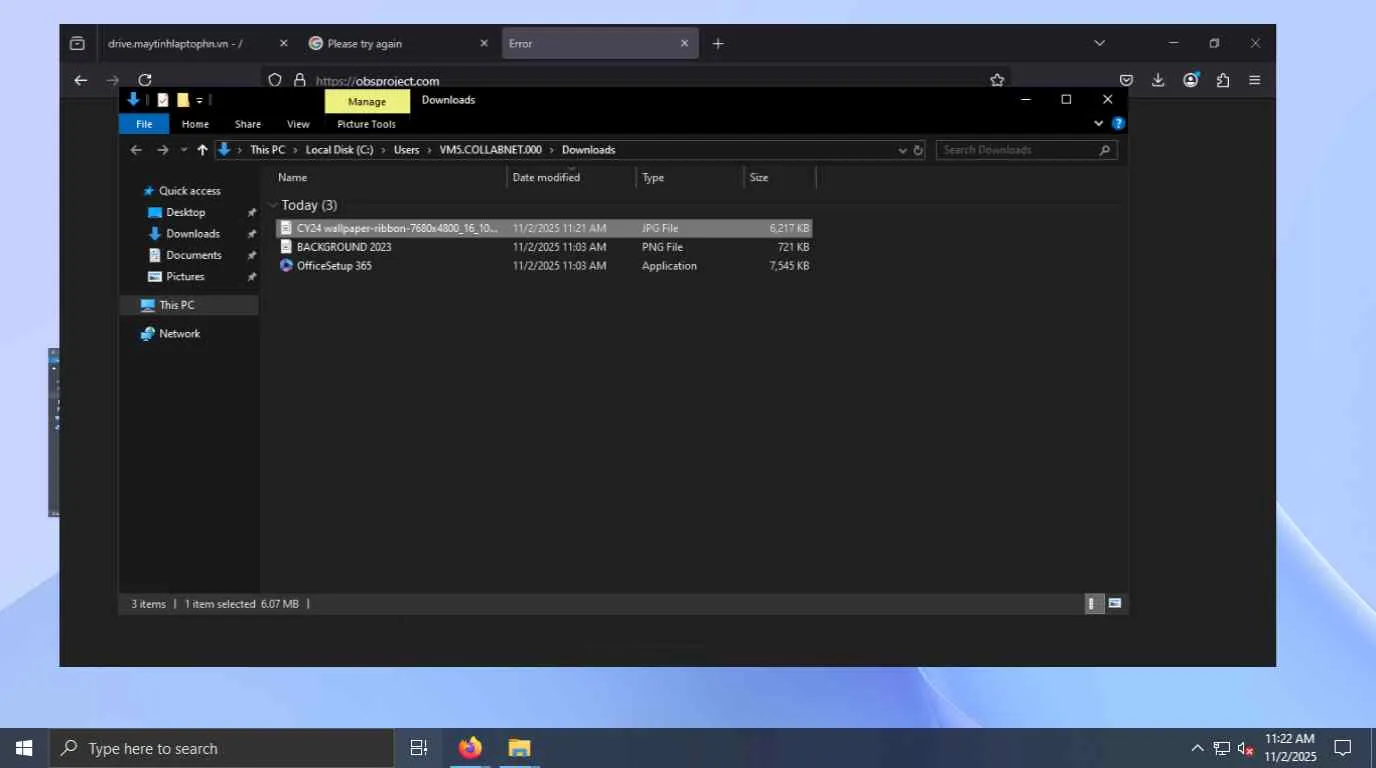List all Firefox tabs with the chevron
Screen dimensions: 1376x768
[1099, 43]
